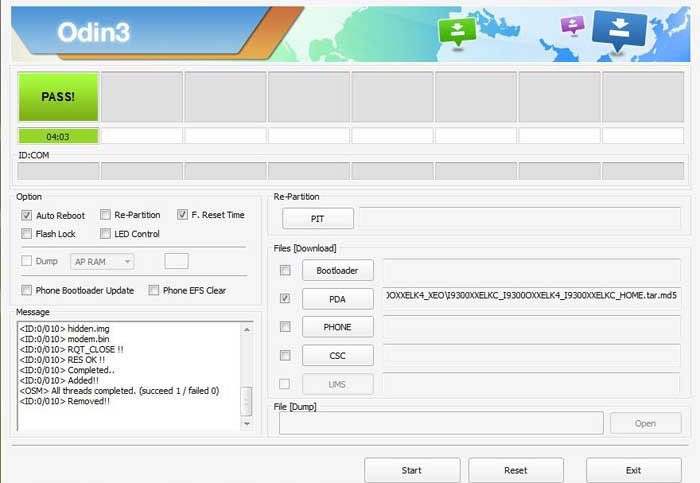Uncheck the F. Reset Time option

182,215
